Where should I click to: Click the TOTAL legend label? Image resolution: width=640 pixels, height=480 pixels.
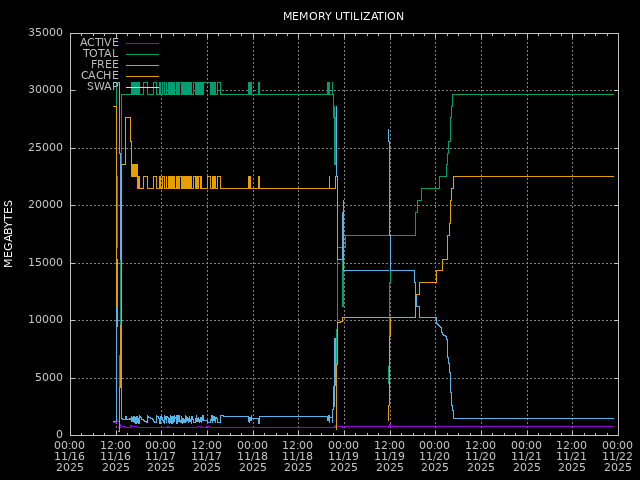pos(100,53)
